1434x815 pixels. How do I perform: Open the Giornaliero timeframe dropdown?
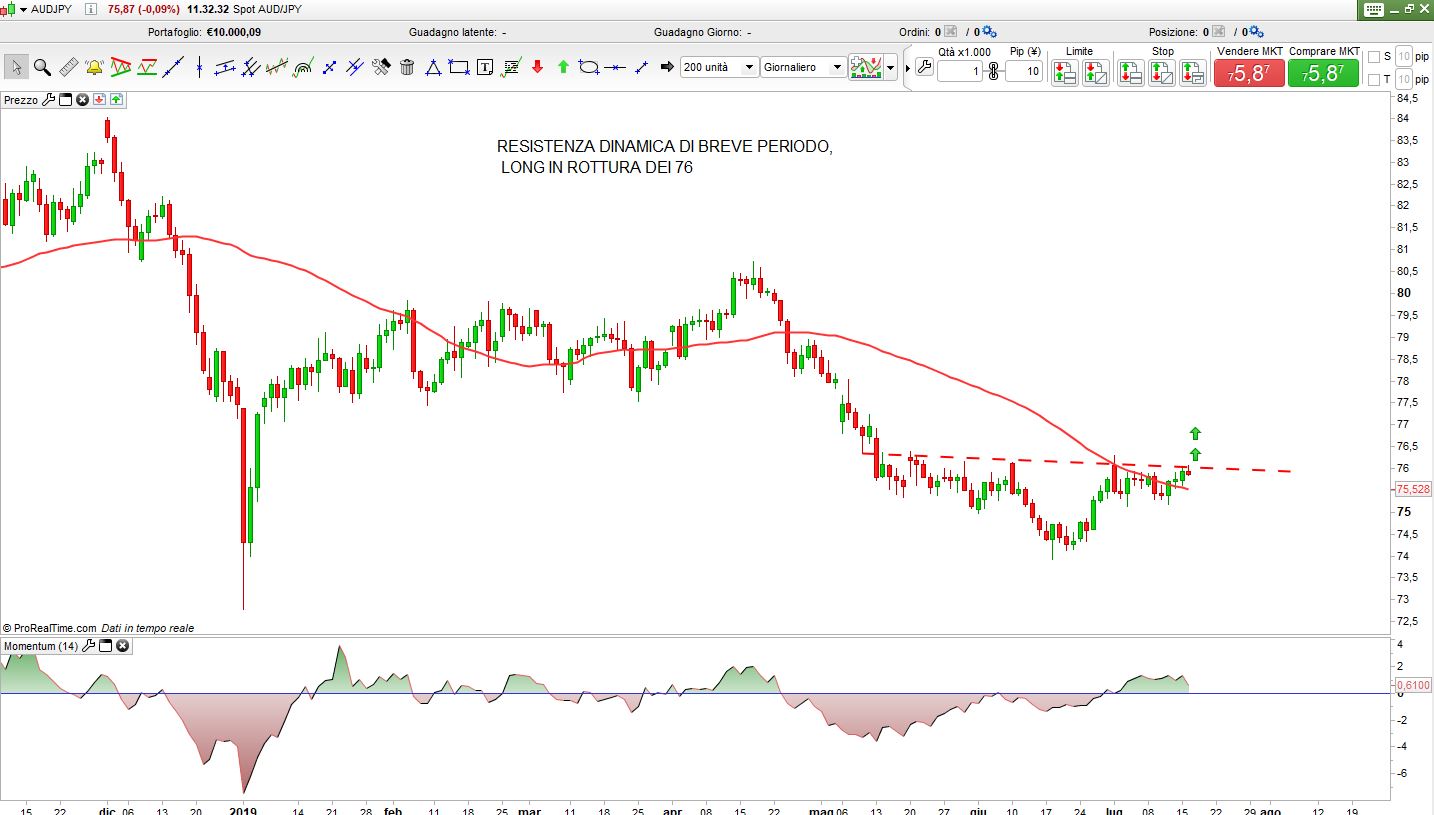coord(837,67)
